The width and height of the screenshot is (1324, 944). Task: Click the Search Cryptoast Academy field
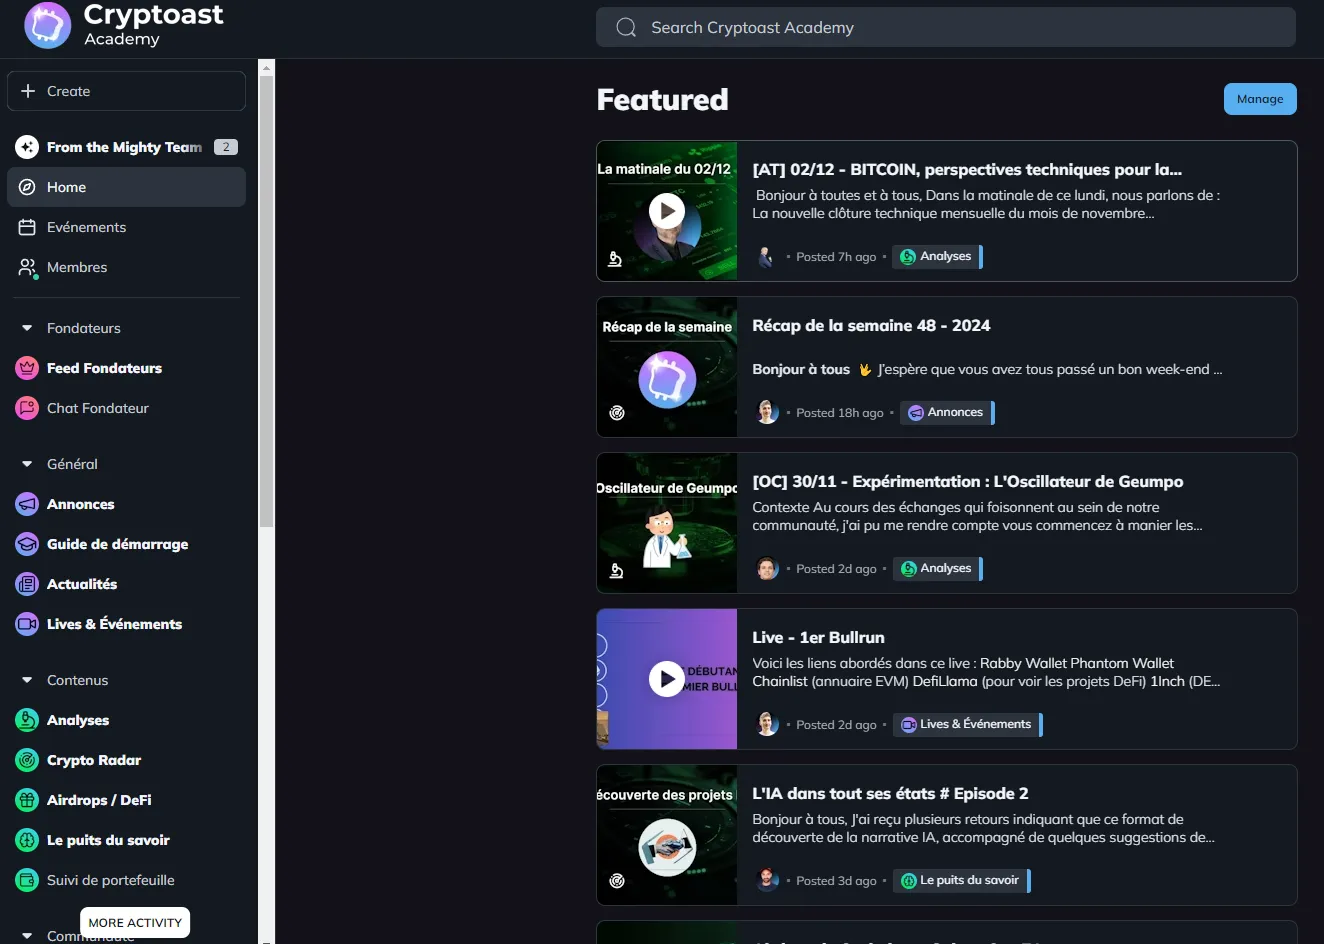(x=945, y=28)
